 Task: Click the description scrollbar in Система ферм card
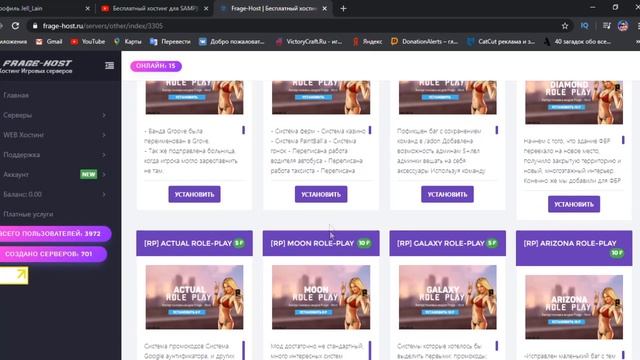tap(370, 130)
